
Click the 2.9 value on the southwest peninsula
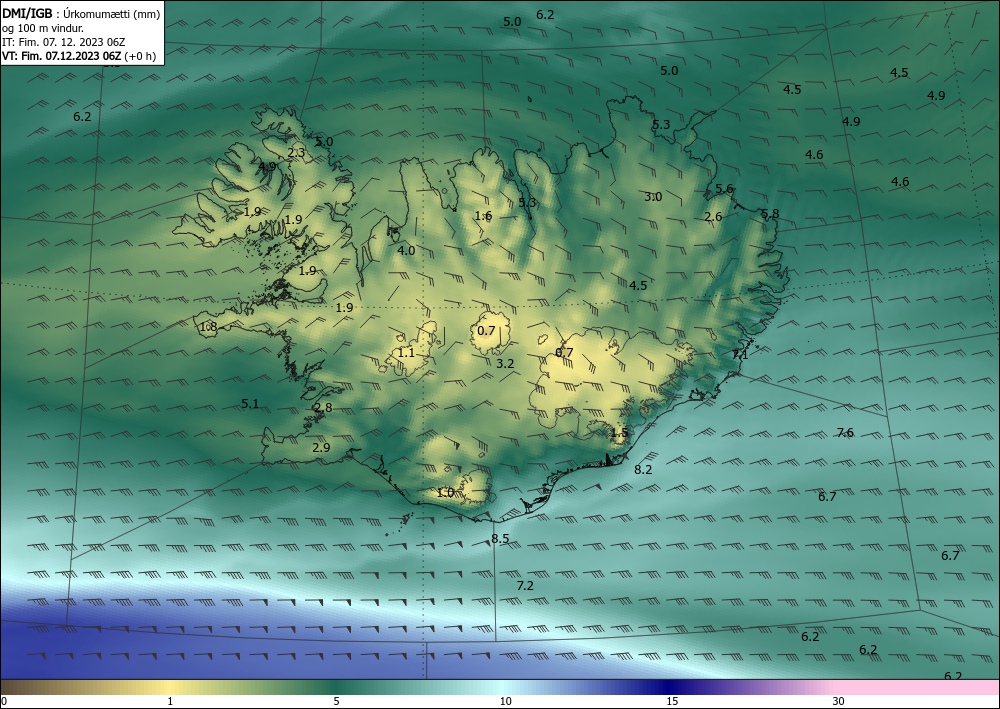point(321,448)
